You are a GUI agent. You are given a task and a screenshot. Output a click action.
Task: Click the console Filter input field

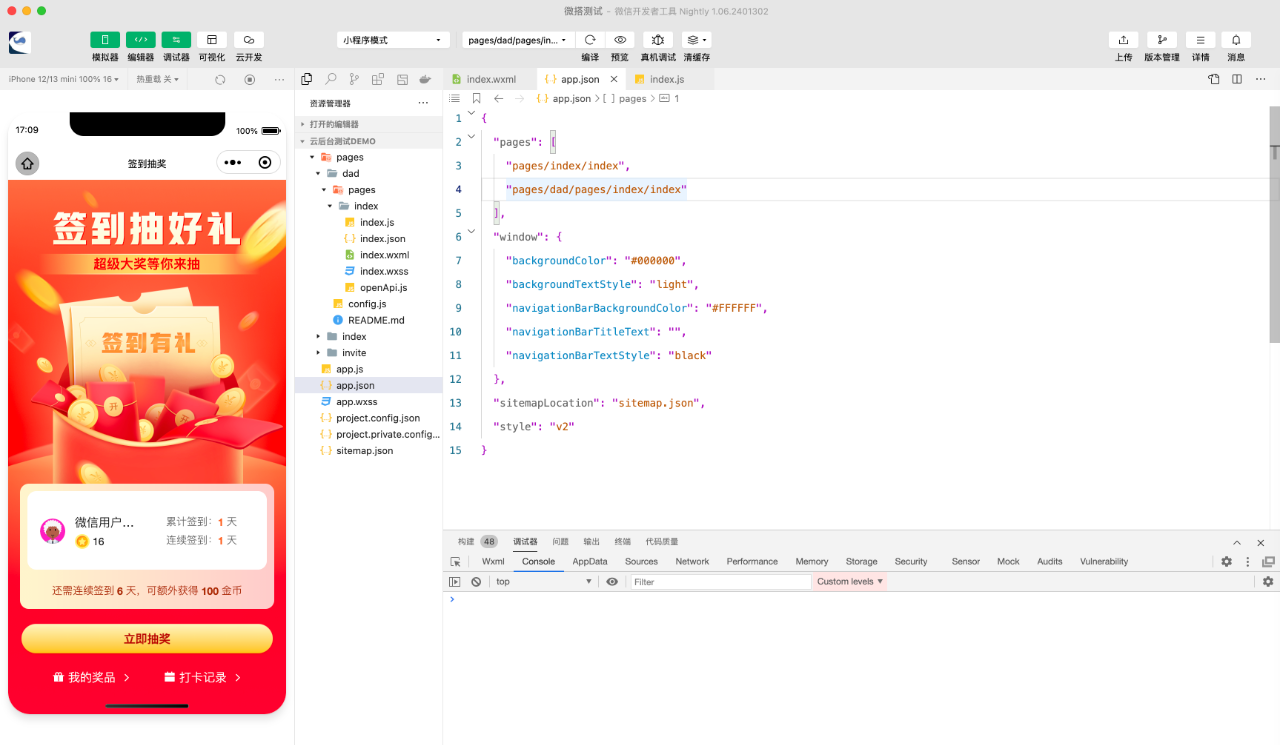[720, 582]
